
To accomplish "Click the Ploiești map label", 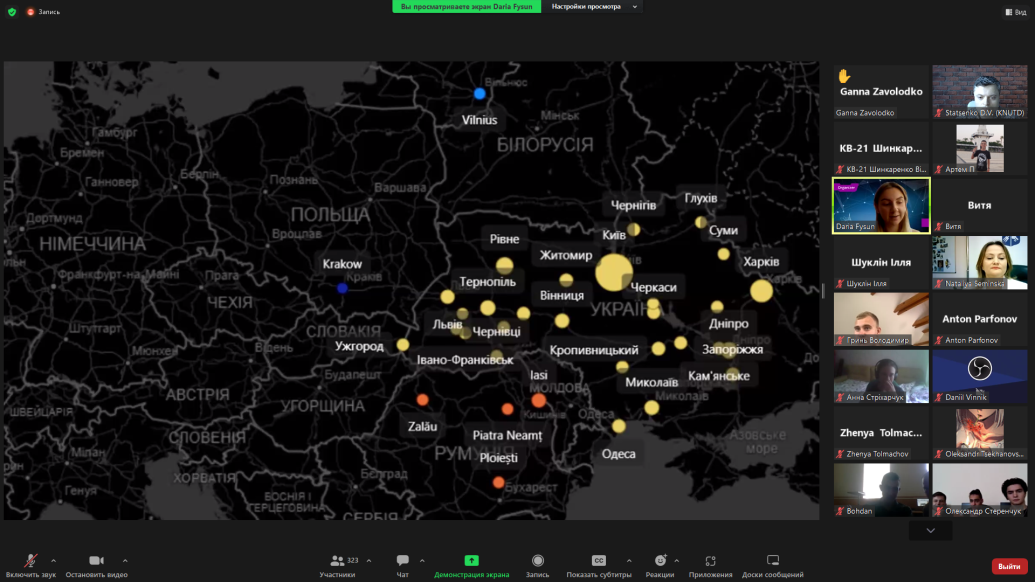I will coord(498,458).
